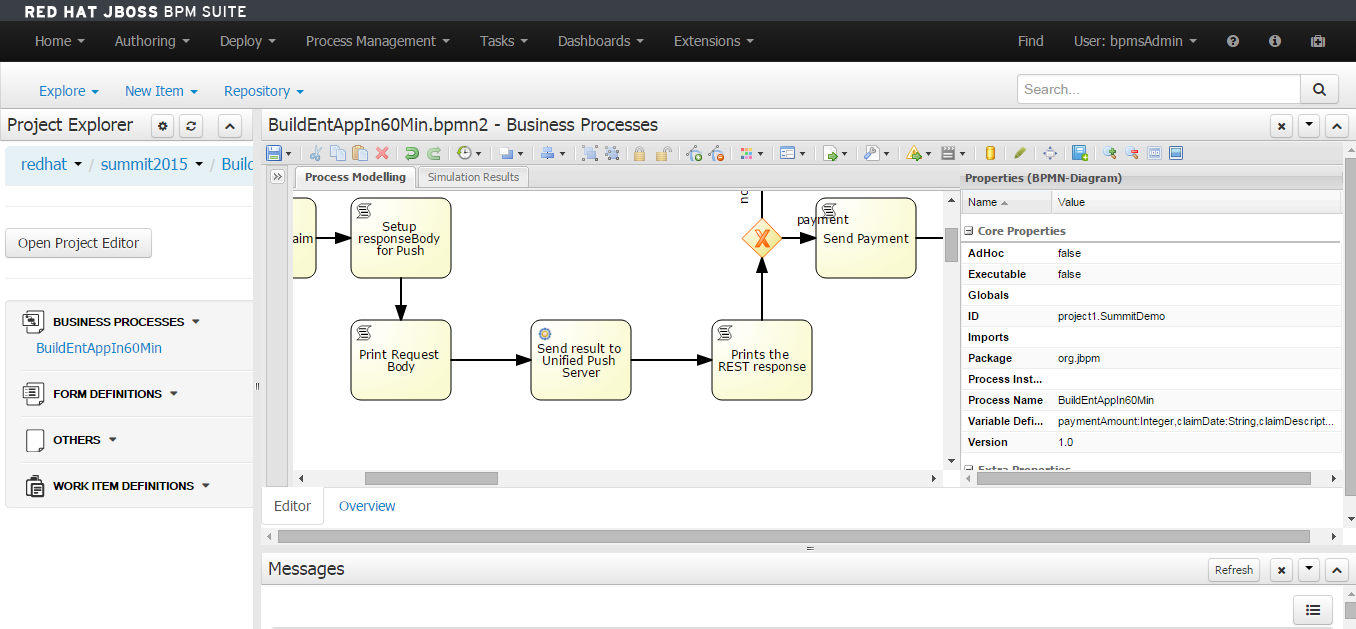1356x629 pixels.
Task: Click the Refresh button in Messages
Action: tap(1233, 570)
